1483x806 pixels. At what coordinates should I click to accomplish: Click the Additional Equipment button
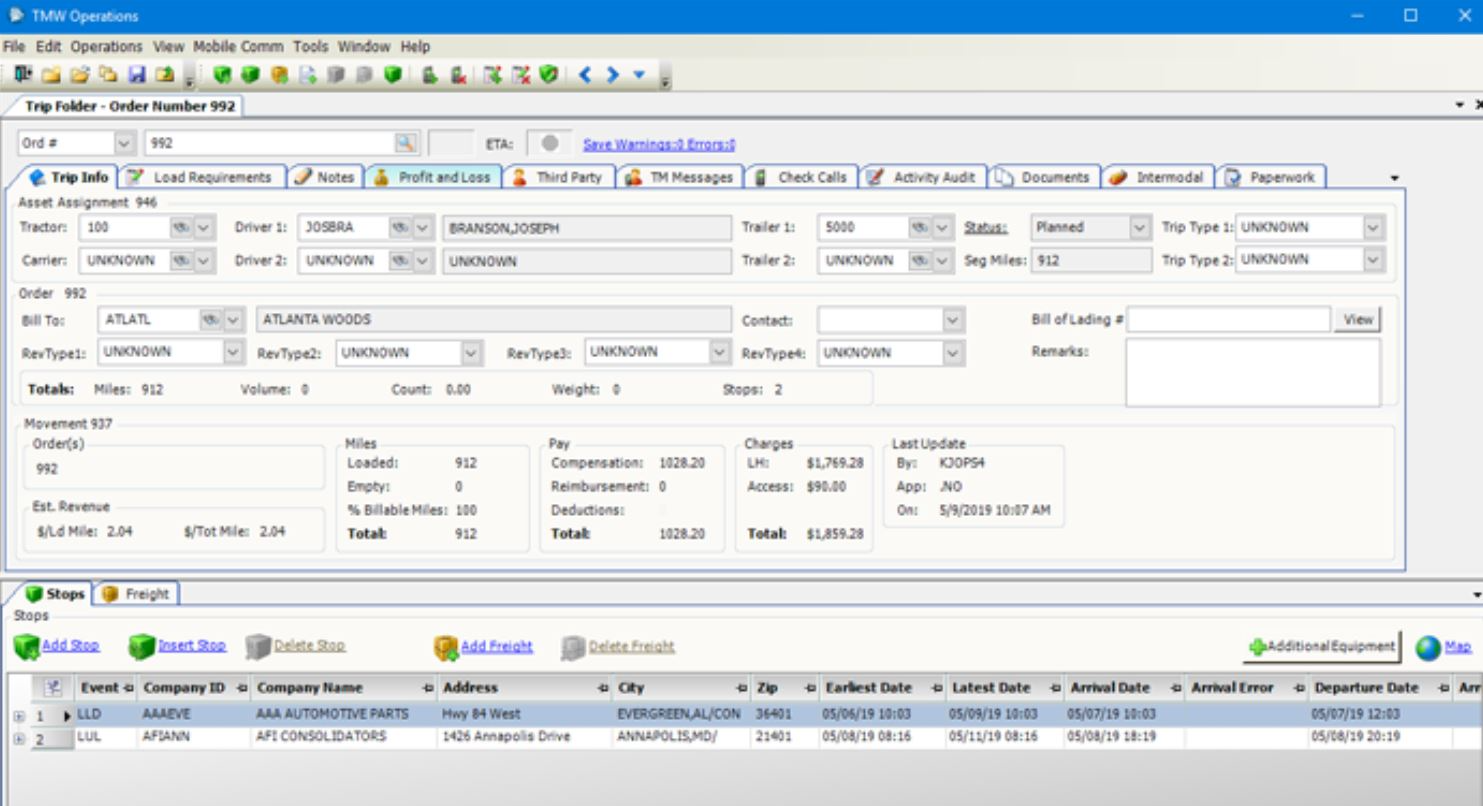pos(1322,647)
